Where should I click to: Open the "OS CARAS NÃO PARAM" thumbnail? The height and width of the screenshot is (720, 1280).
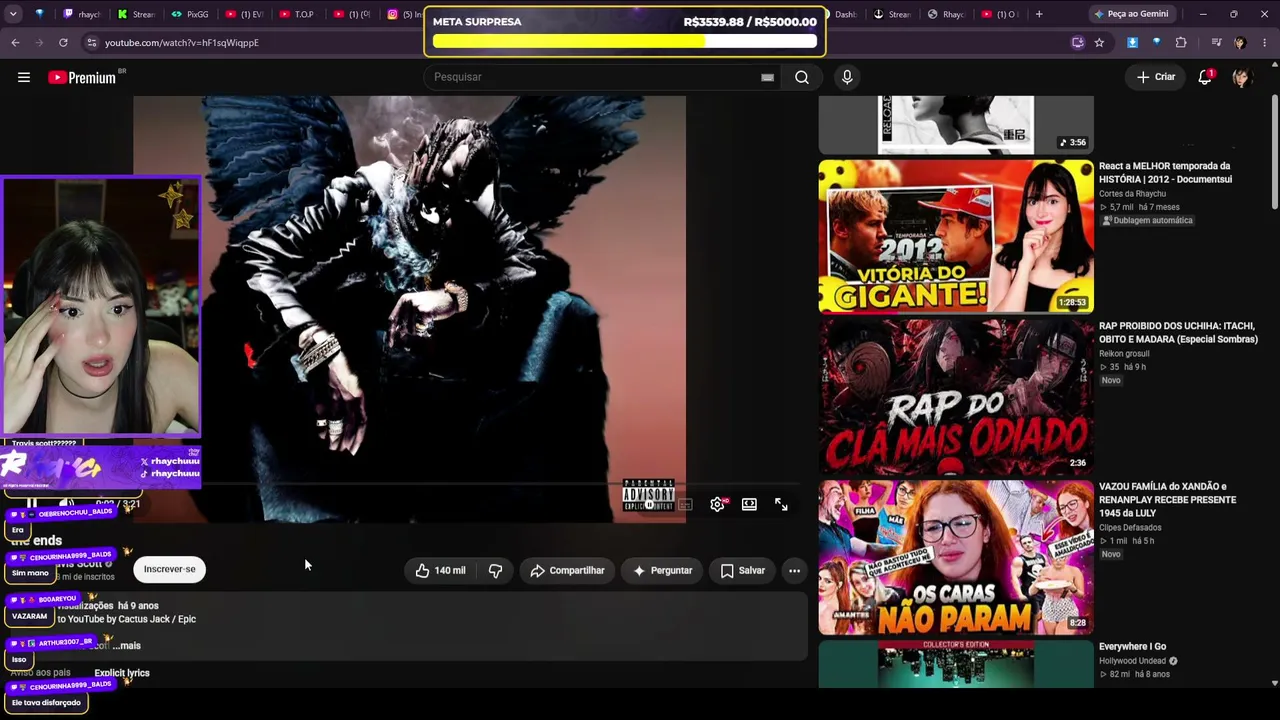[x=956, y=557]
